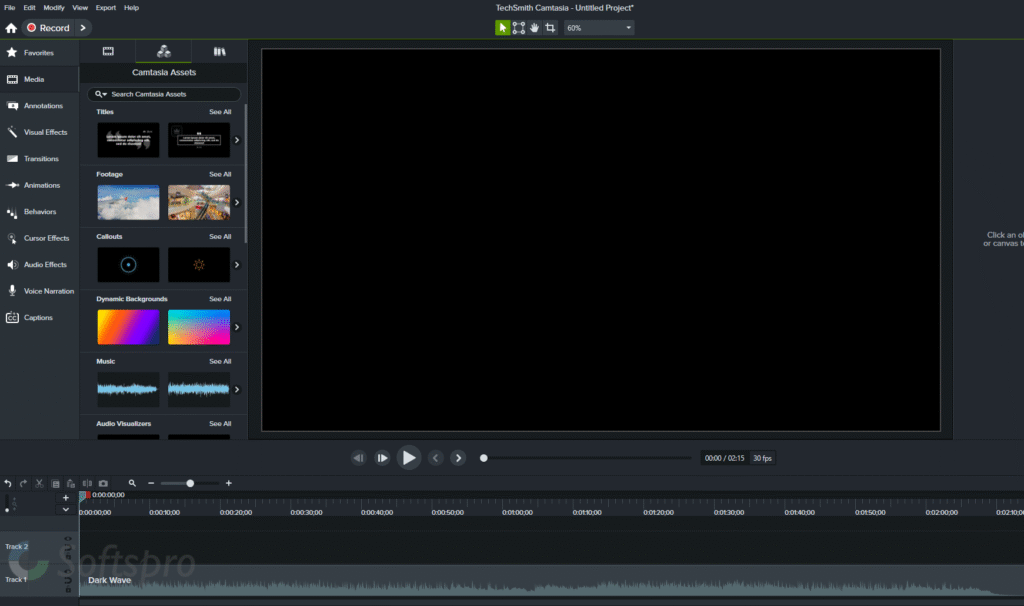This screenshot has height=606, width=1024.
Task: Export frame with the camera icon
Action: pos(103,484)
